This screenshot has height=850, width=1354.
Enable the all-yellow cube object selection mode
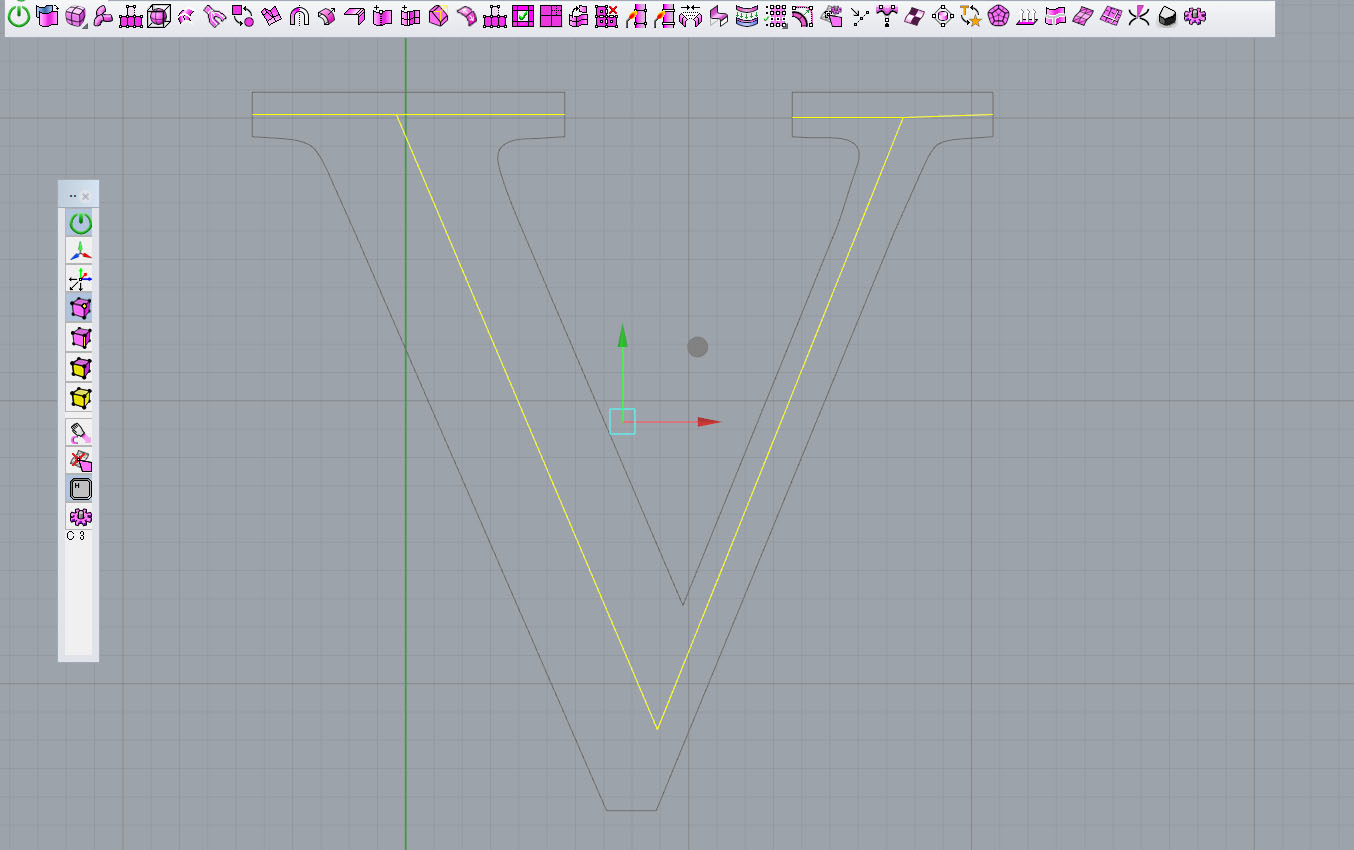click(x=80, y=398)
